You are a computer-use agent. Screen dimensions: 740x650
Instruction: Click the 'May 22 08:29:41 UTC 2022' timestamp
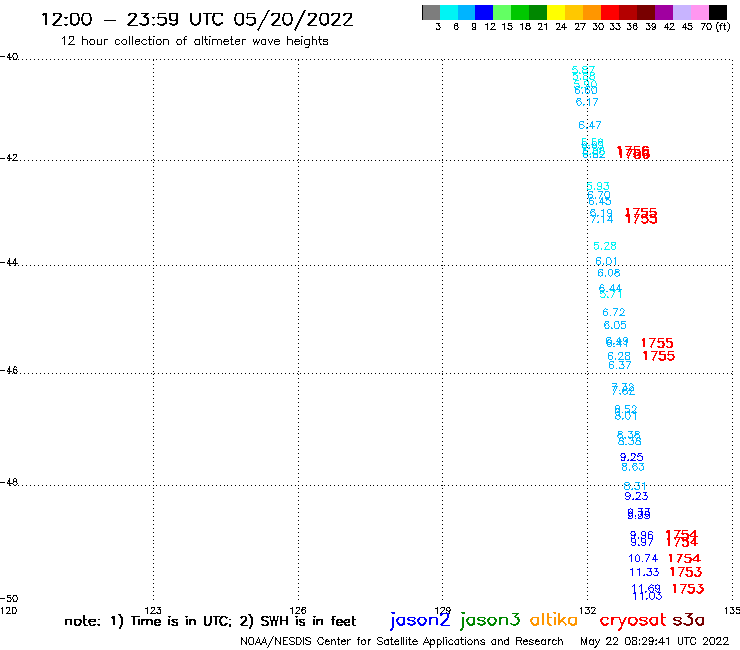[654, 641]
